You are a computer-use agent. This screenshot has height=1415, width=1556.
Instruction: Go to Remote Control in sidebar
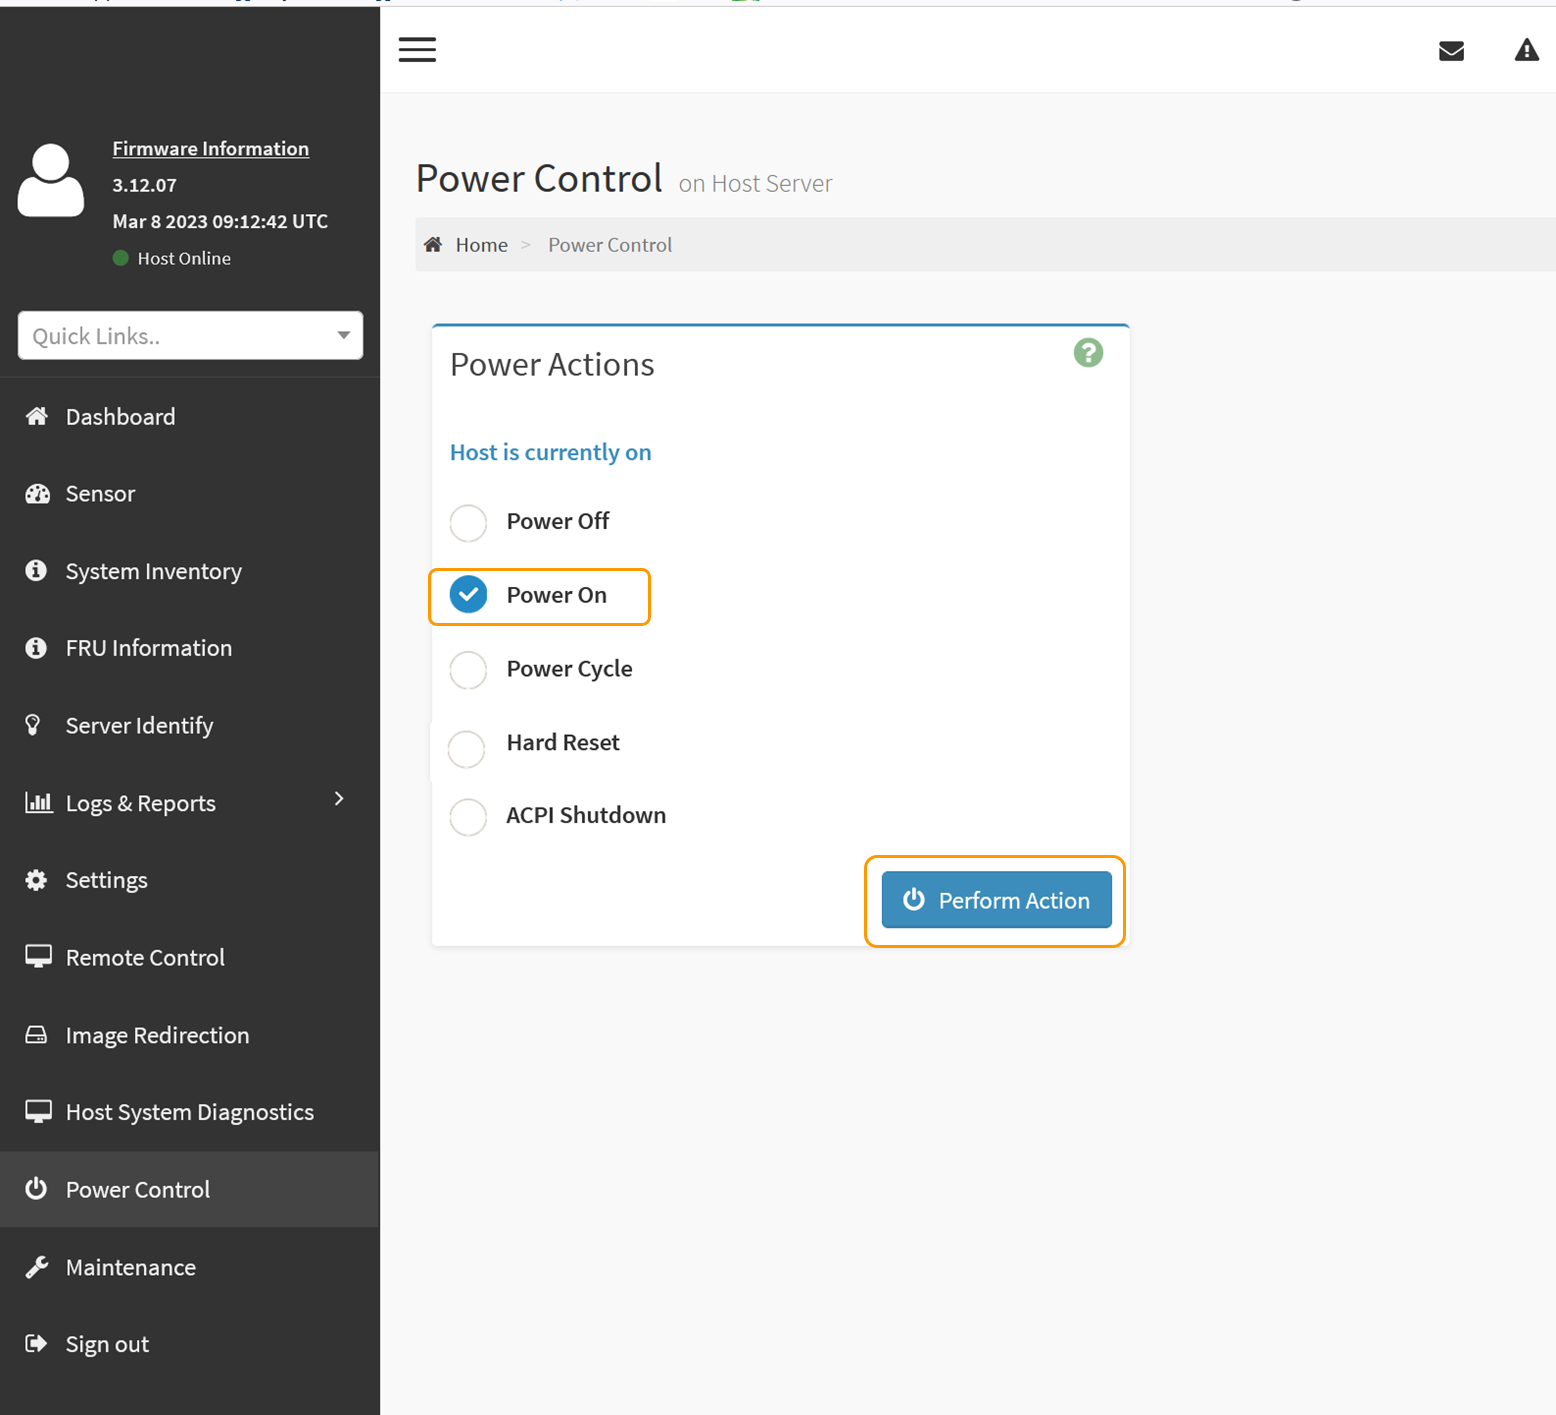145,957
